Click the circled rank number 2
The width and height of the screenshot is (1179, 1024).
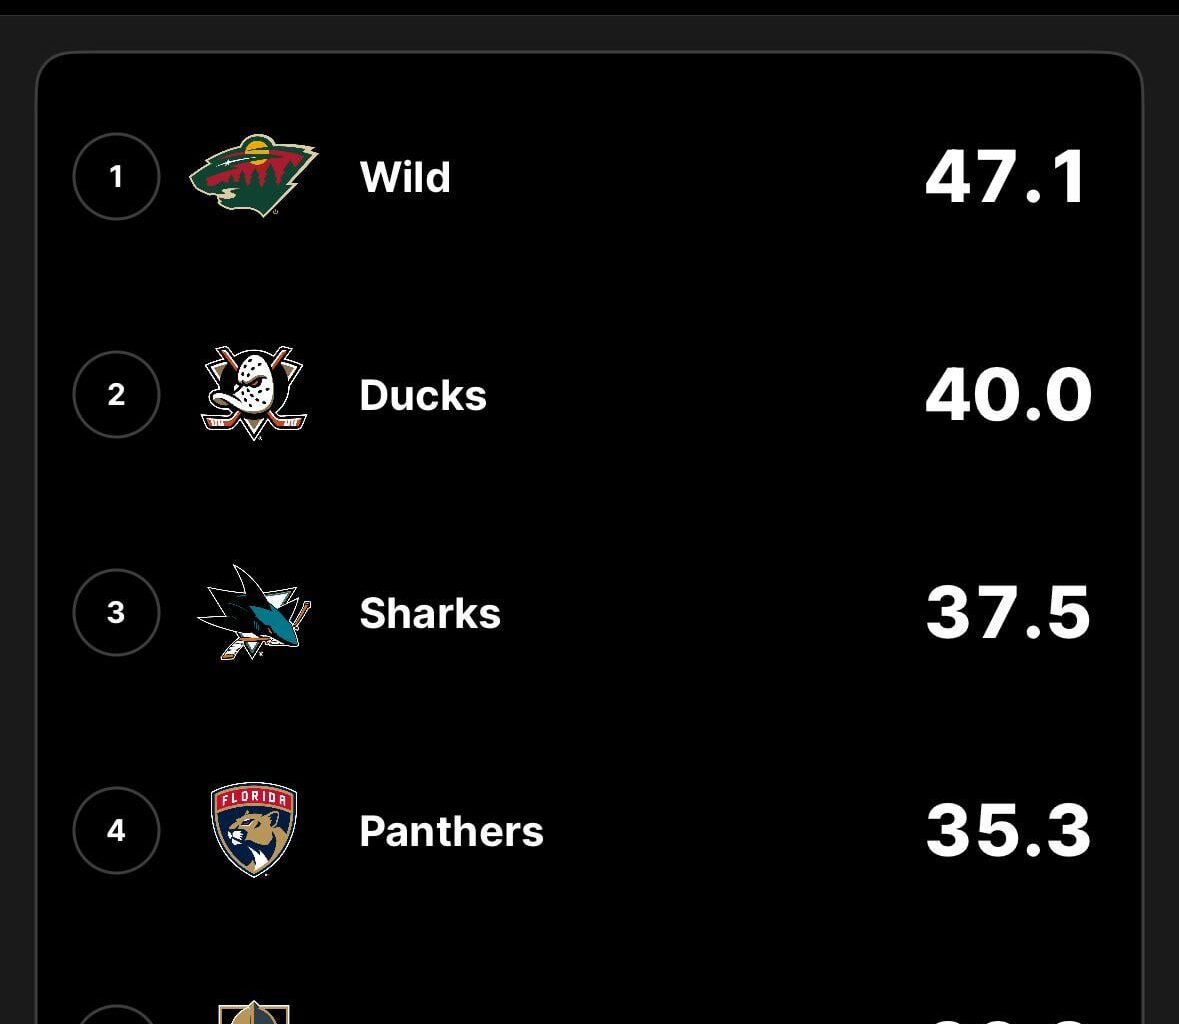coord(116,394)
